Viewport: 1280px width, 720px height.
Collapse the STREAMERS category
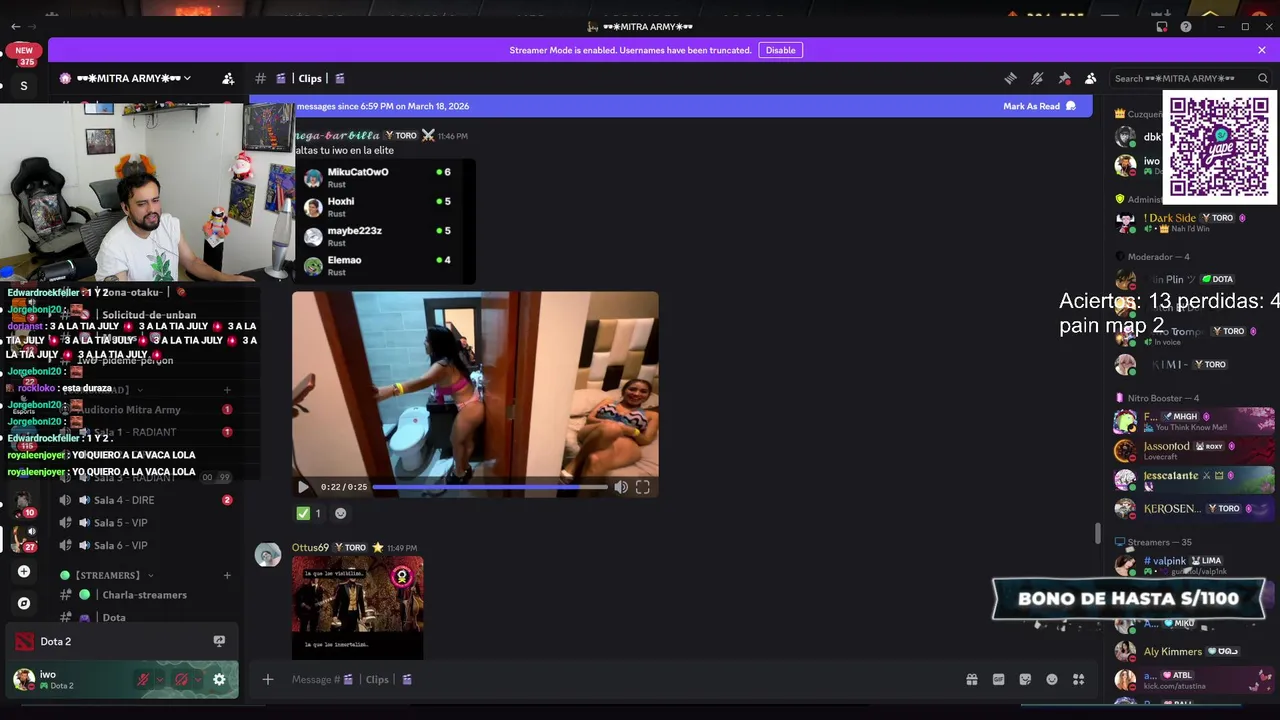click(x=107, y=576)
